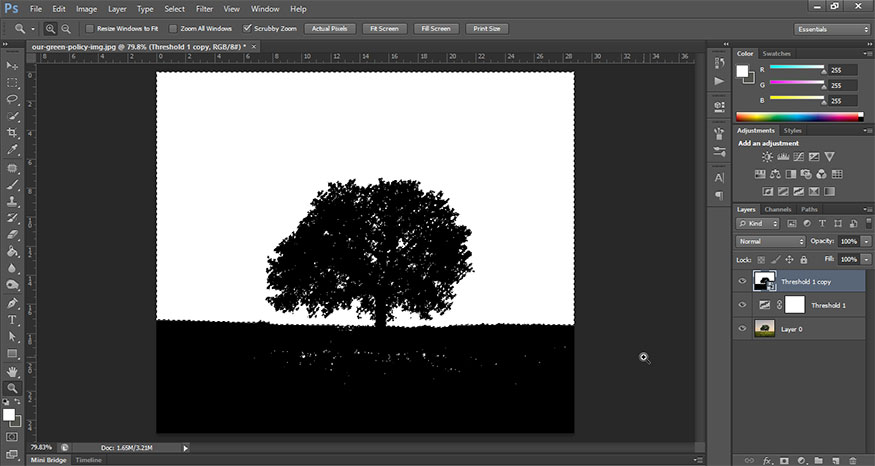Hide the Threshold 1 copy layer
Viewport: 875px width, 466px height.
point(742,281)
